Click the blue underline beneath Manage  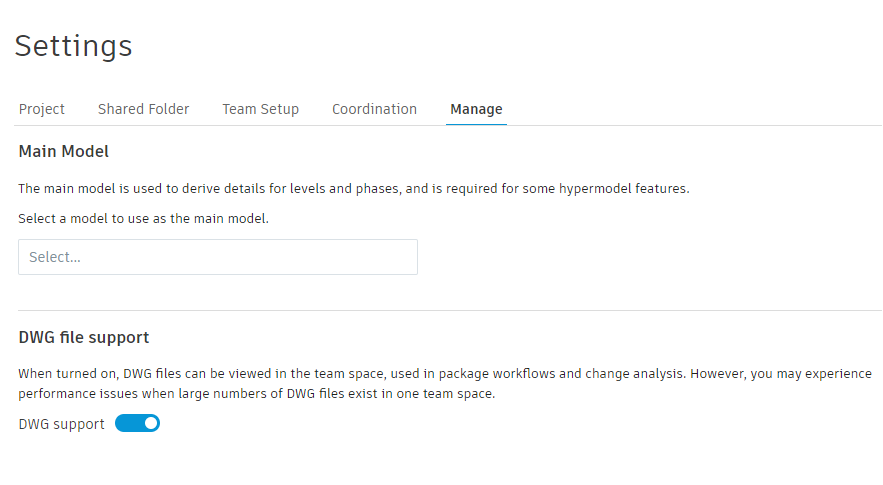(x=476, y=124)
